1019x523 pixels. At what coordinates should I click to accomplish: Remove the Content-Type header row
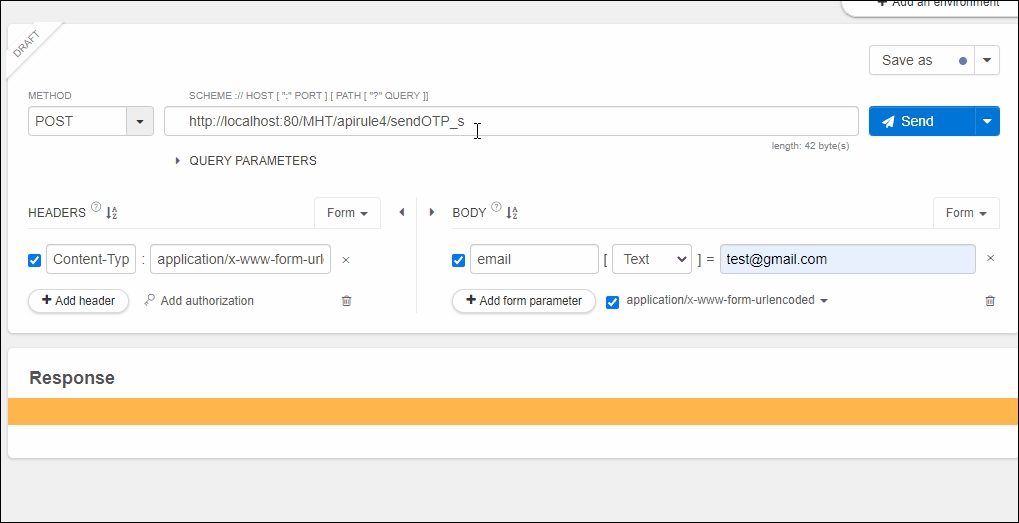pos(346,260)
